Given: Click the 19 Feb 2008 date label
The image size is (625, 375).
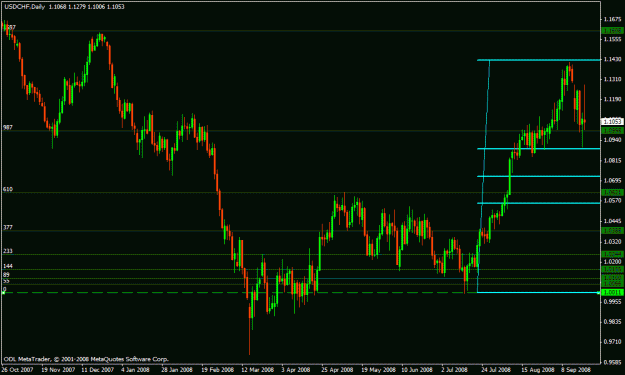Looking at the screenshot, I should pyautogui.click(x=217, y=370).
